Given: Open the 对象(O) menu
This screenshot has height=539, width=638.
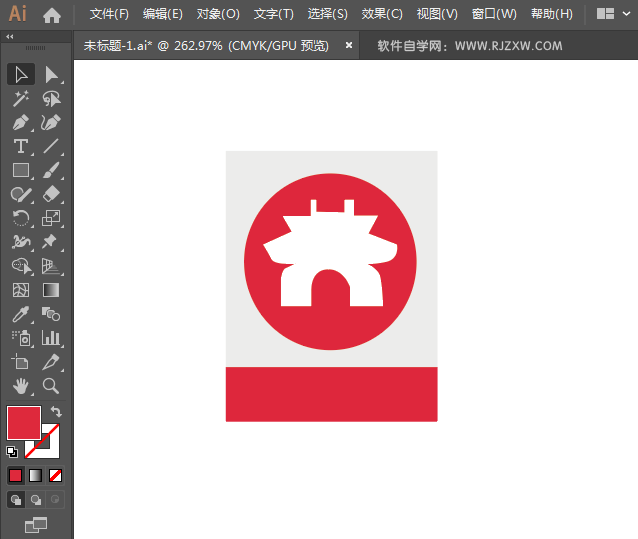Looking at the screenshot, I should point(218,14).
